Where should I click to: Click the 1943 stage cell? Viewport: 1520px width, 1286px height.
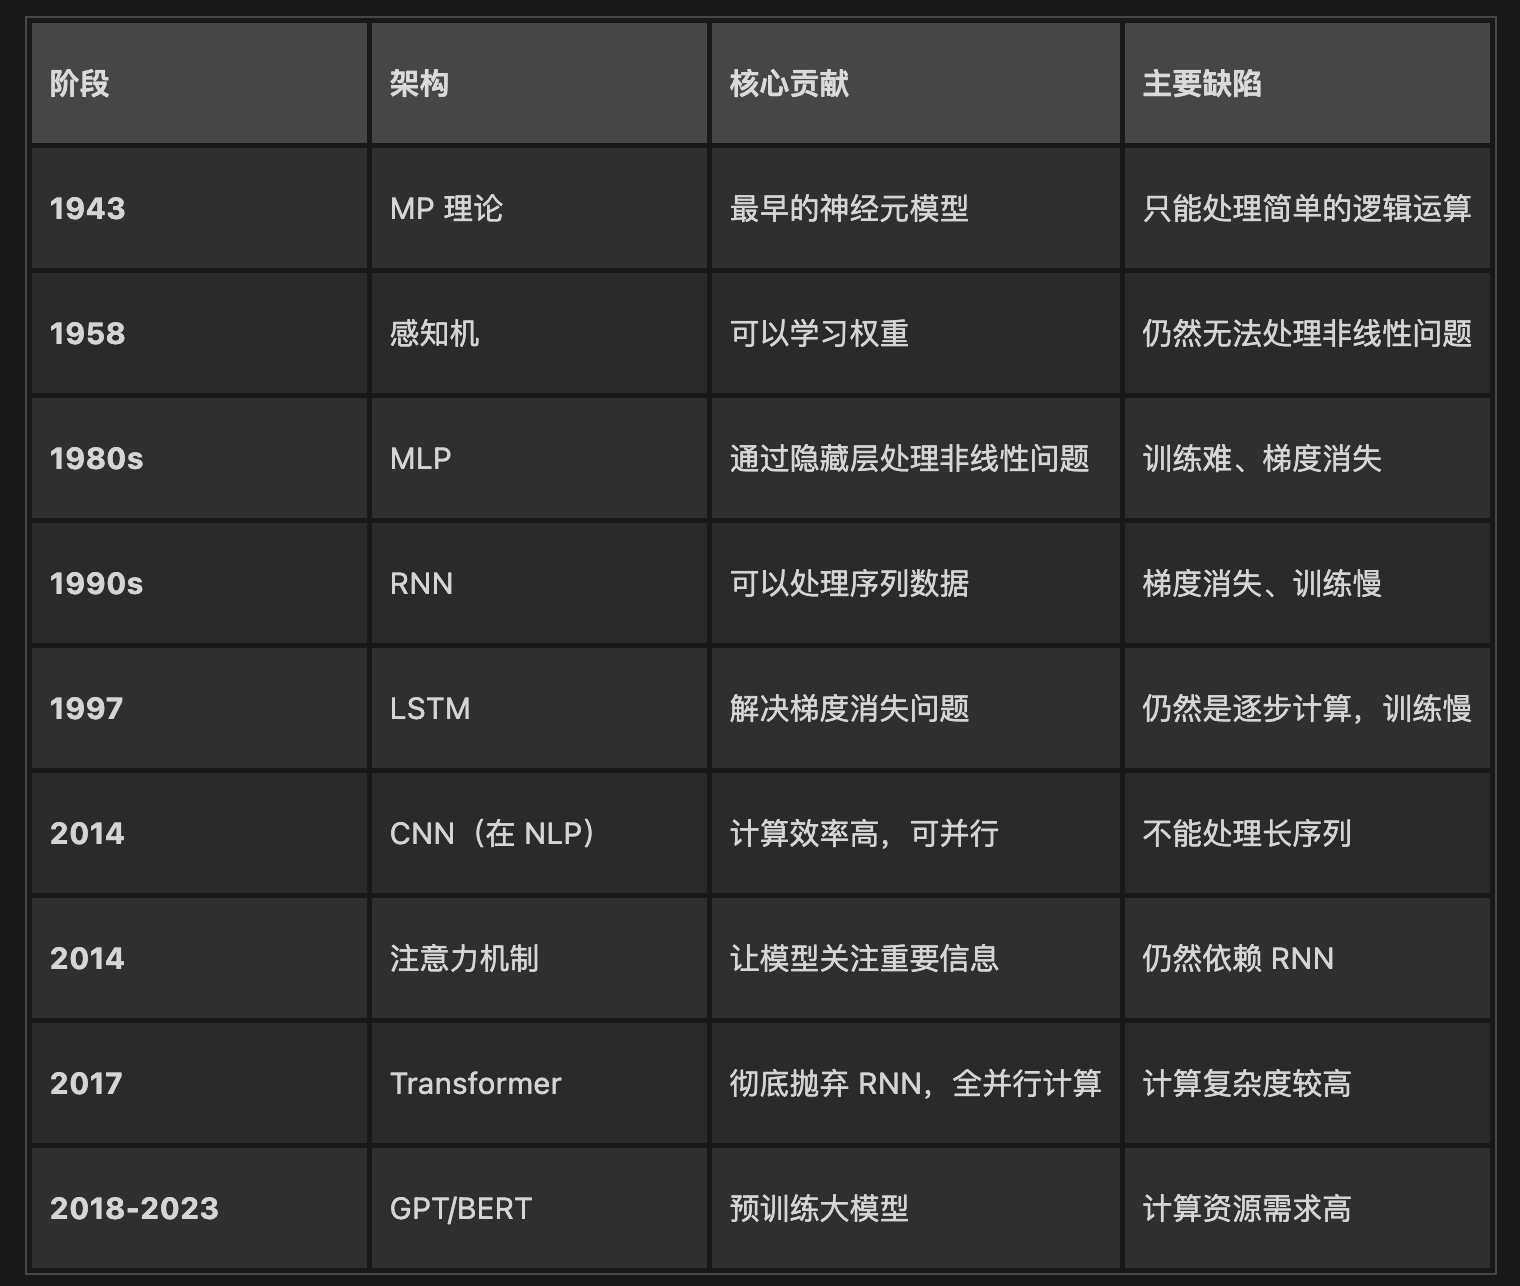pos(88,209)
